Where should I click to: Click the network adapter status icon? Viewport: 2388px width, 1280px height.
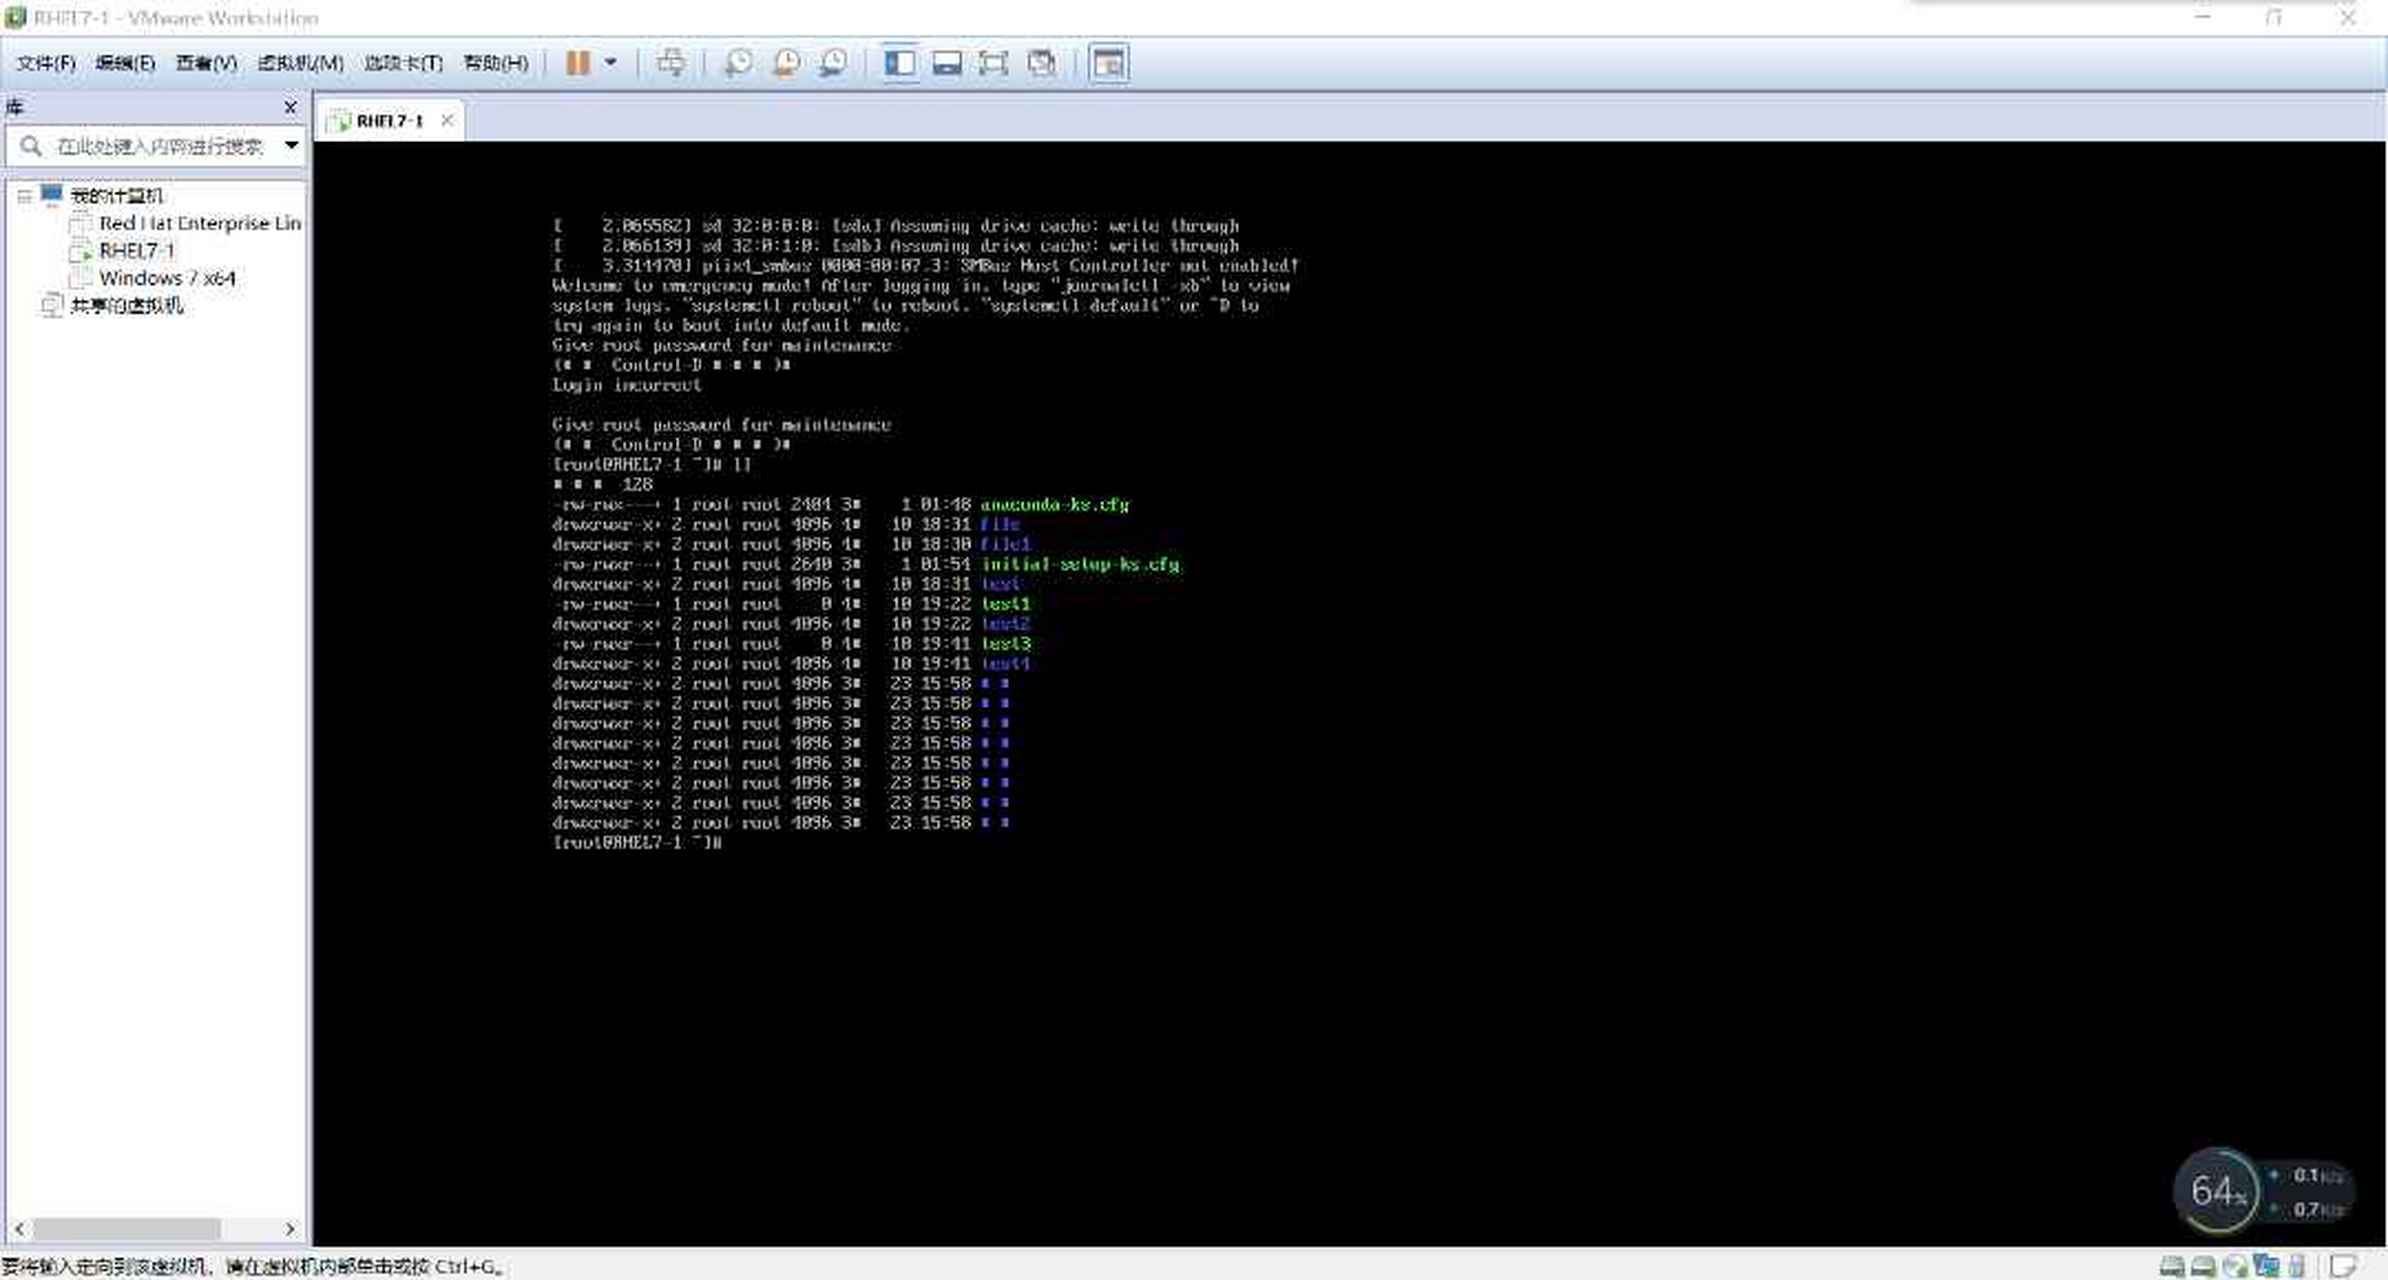(x=2266, y=1265)
